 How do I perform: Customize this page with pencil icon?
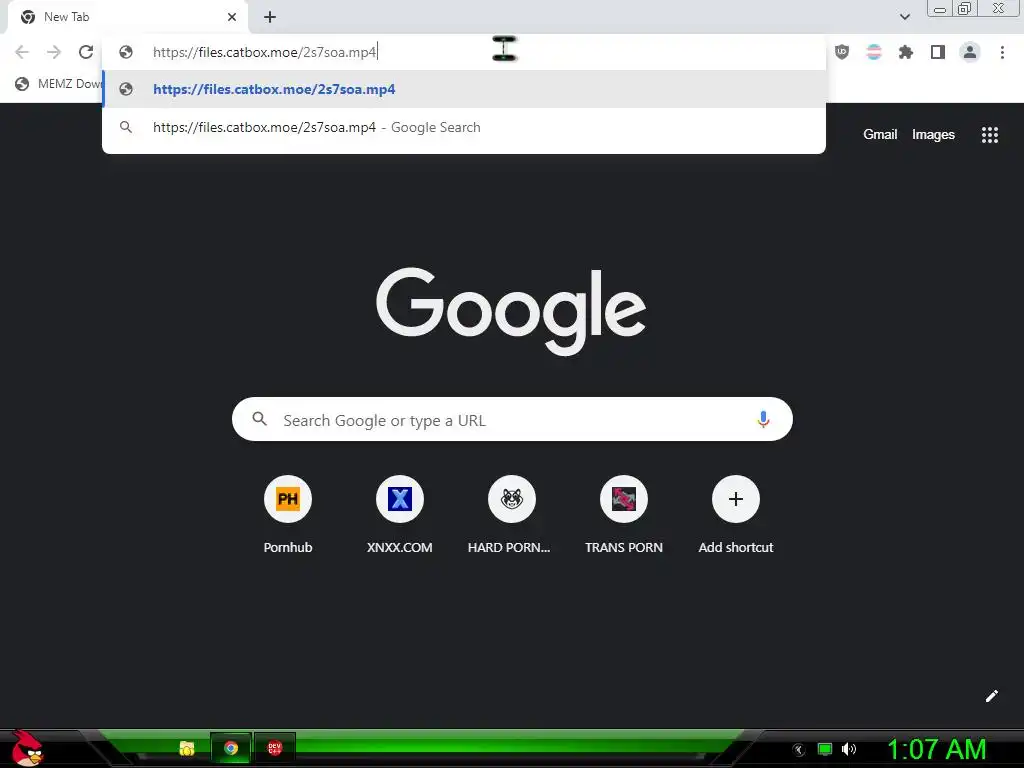991,696
